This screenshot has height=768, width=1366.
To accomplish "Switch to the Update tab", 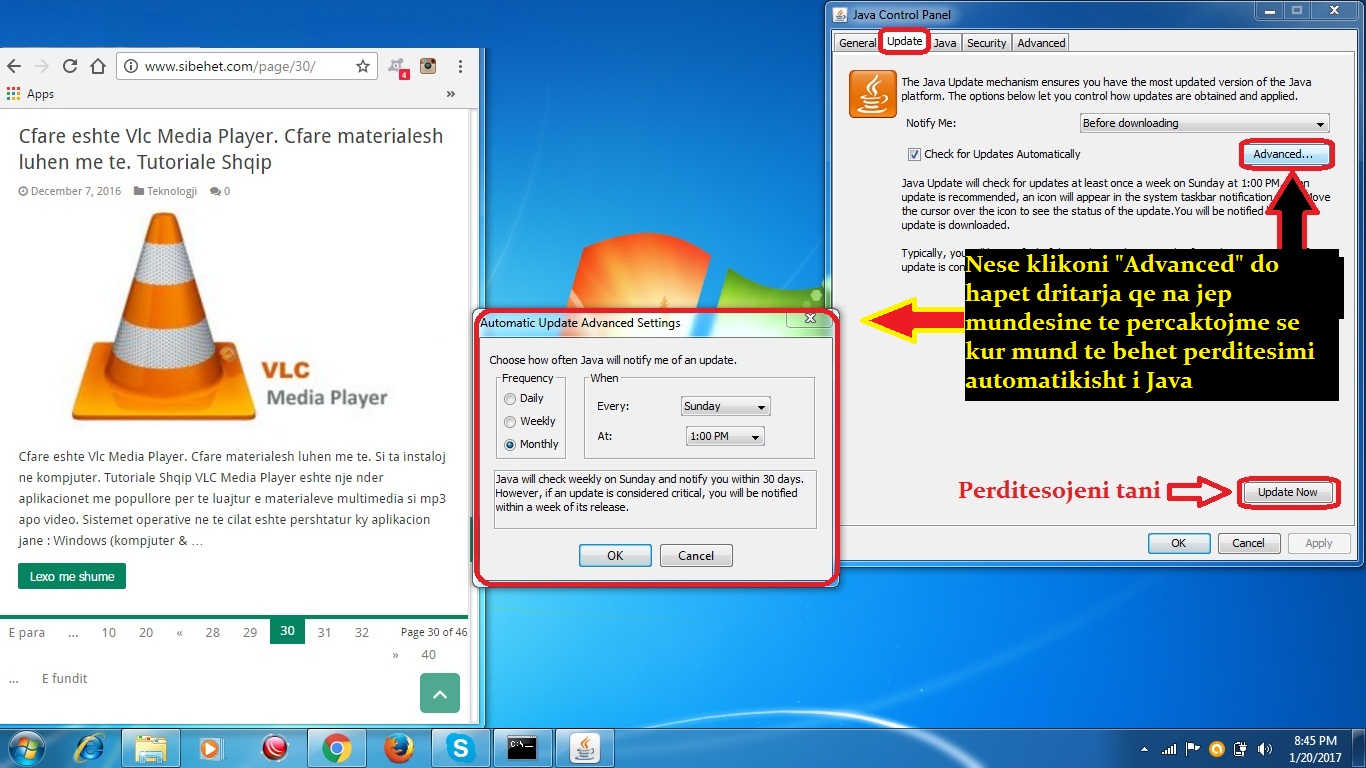I will pyautogui.click(x=905, y=42).
